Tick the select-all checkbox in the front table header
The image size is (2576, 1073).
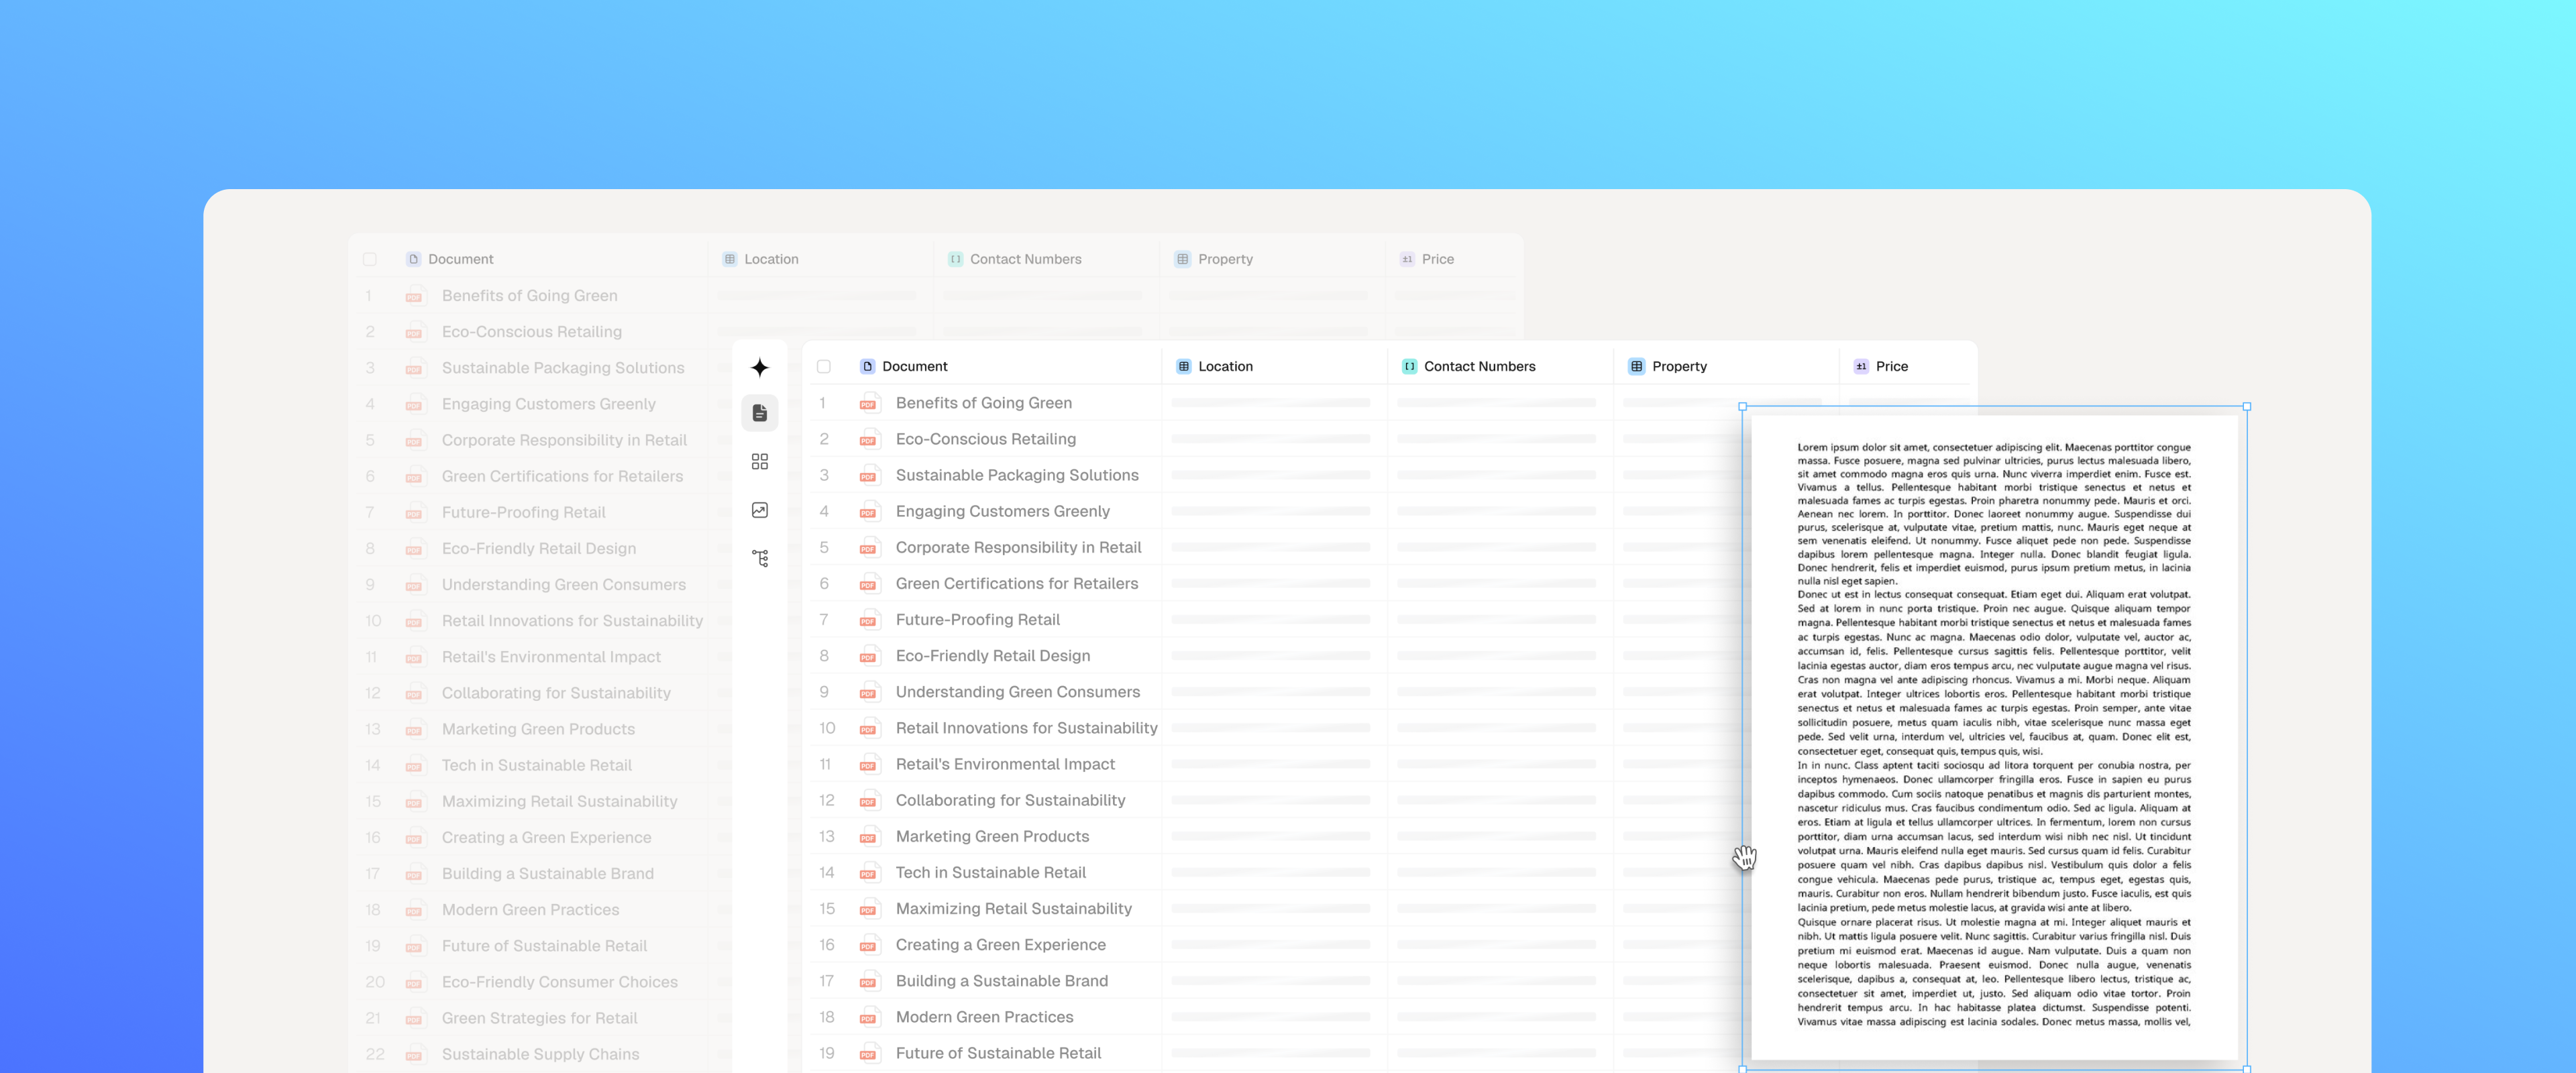pos(824,366)
